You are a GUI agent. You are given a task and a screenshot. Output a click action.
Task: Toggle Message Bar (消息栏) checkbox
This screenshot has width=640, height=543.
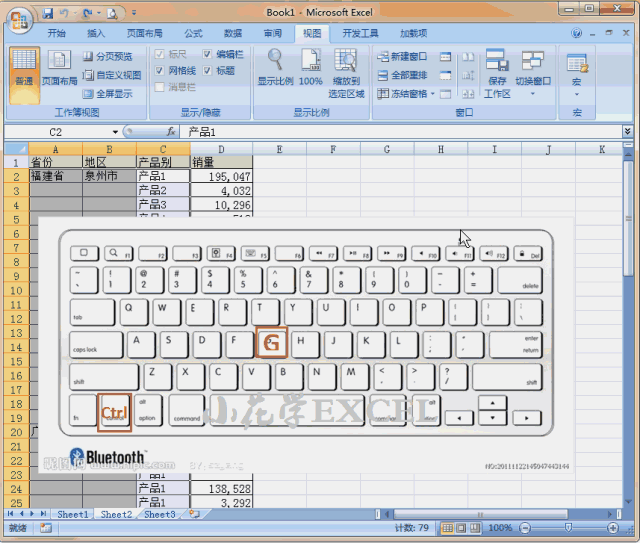[x=160, y=87]
